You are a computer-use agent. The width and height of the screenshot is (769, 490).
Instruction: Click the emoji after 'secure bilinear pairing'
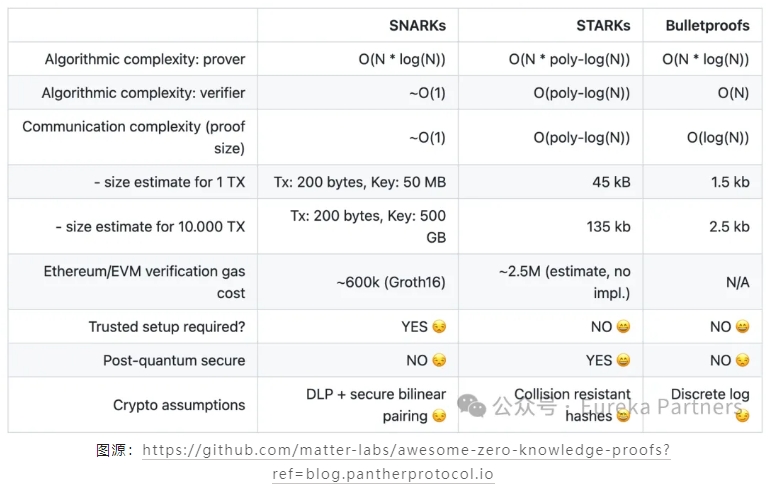pyautogui.click(x=439, y=416)
